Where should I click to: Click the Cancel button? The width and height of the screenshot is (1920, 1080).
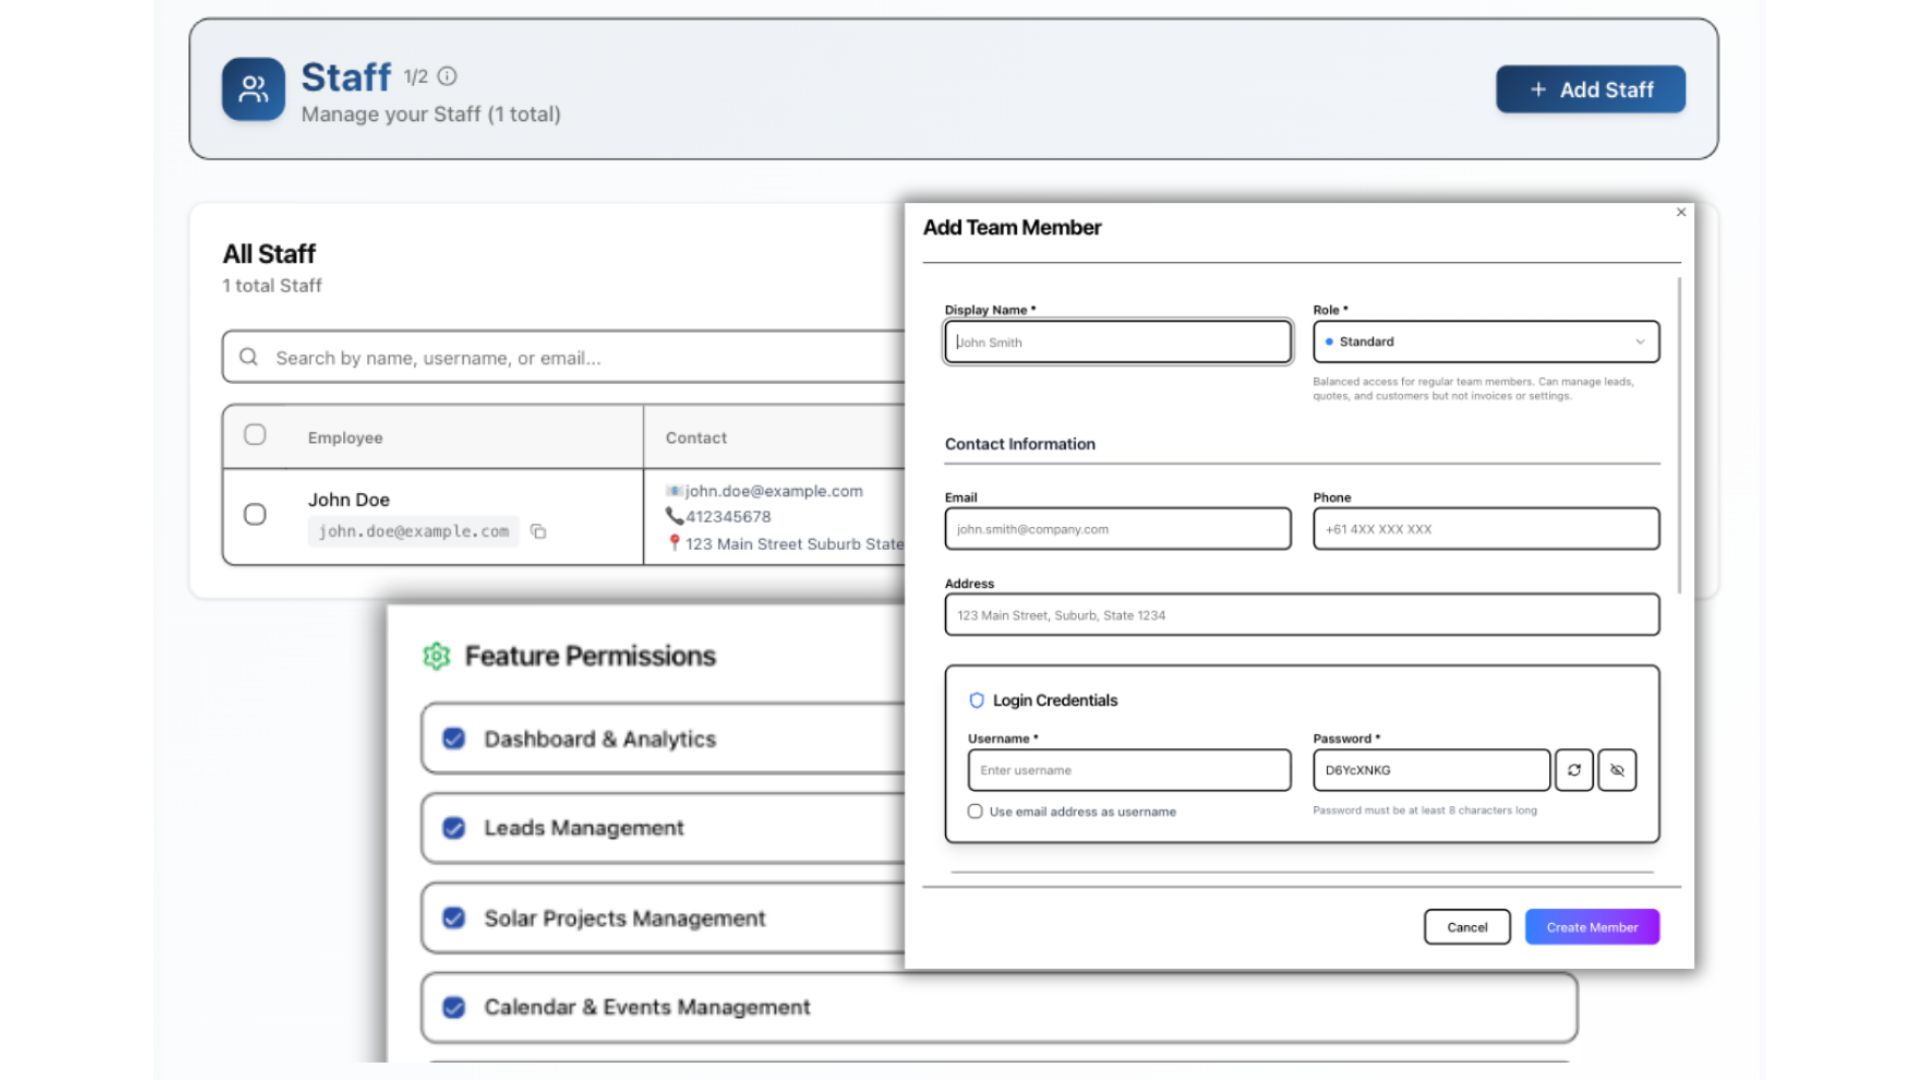(1467, 927)
